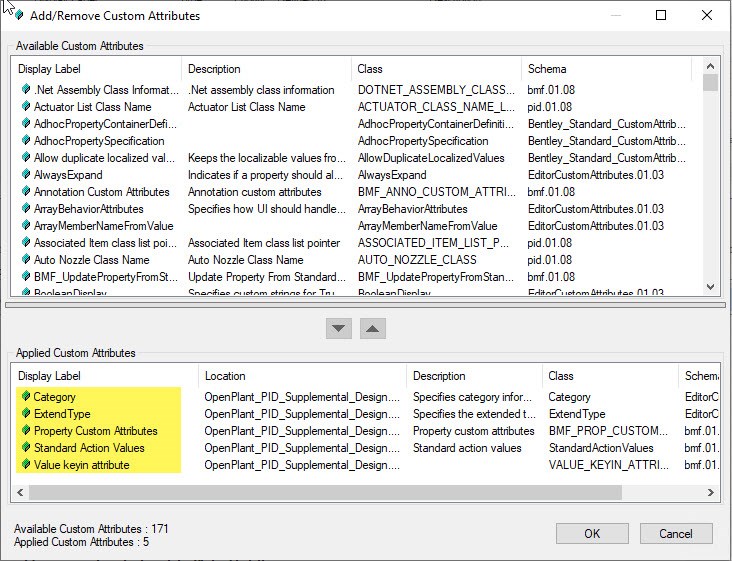Click the icon beside Annotation Custom Attributes
This screenshot has height=561, width=732.
[26, 191]
